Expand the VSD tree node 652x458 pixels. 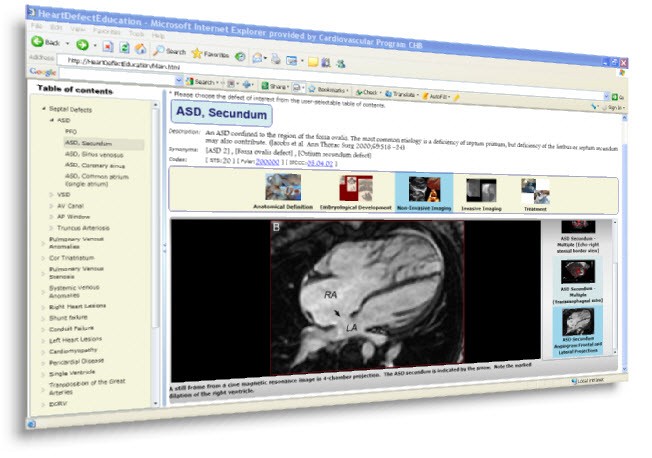click(x=51, y=194)
